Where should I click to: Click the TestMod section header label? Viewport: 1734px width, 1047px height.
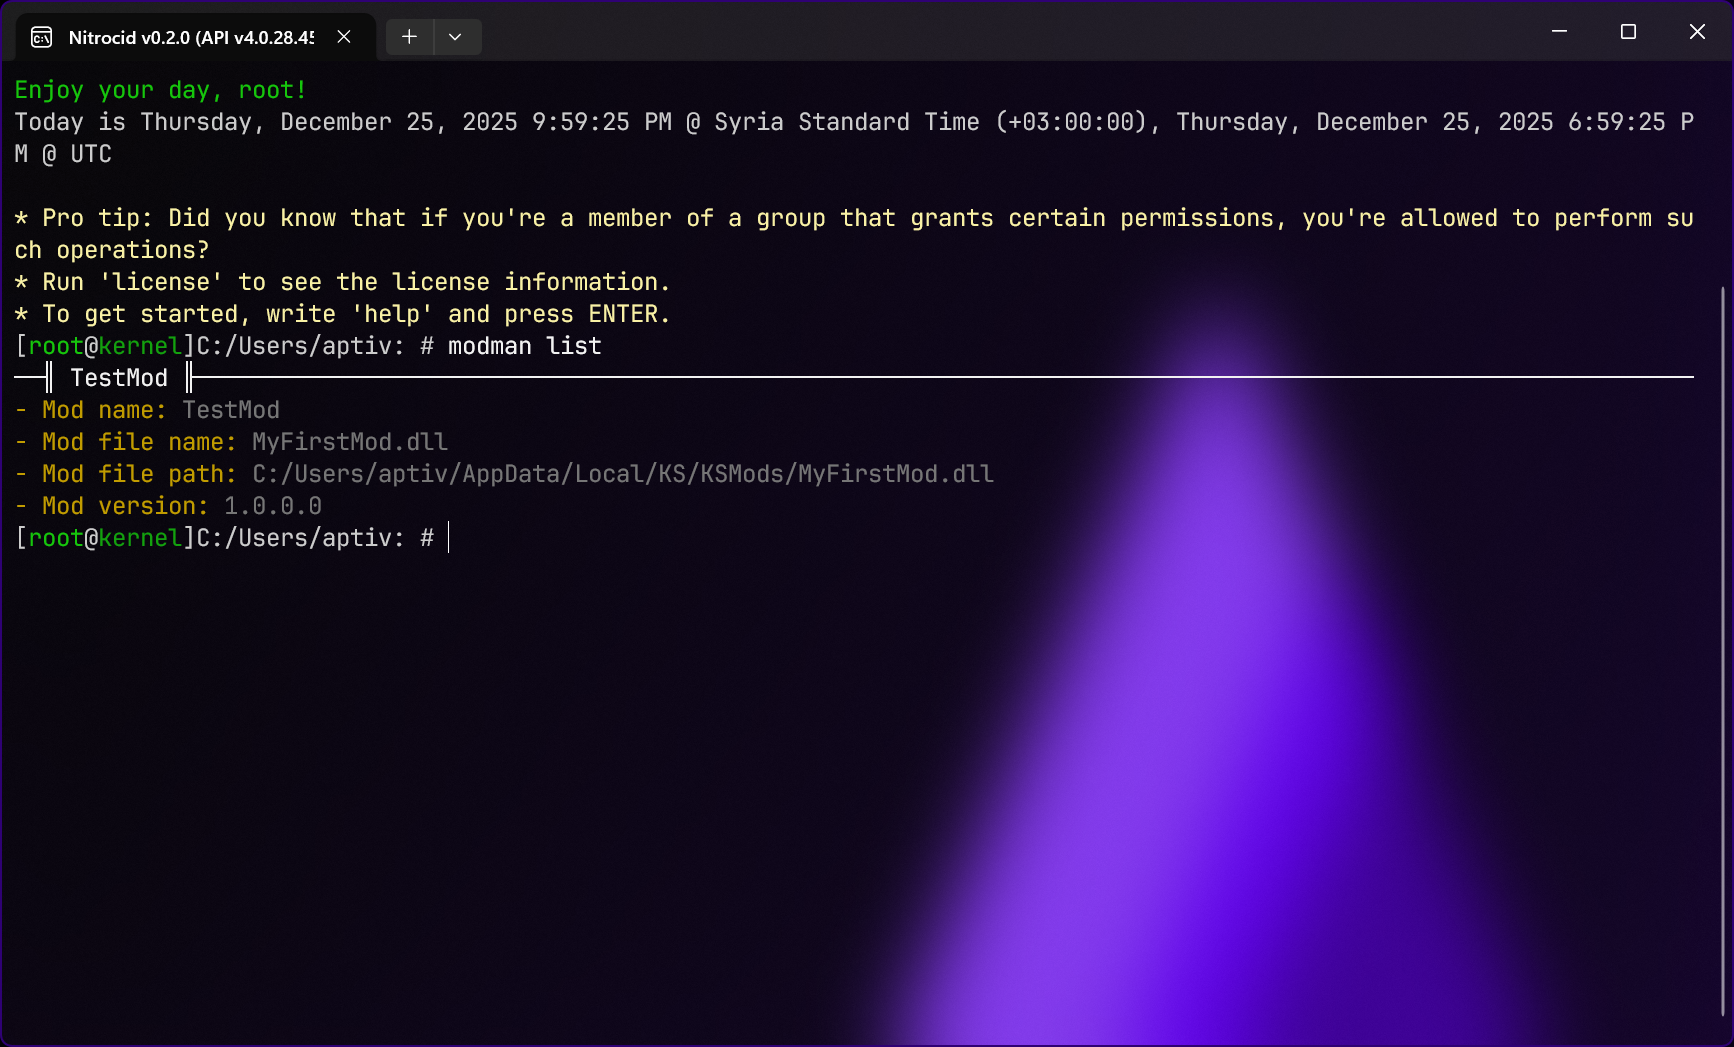(119, 378)
